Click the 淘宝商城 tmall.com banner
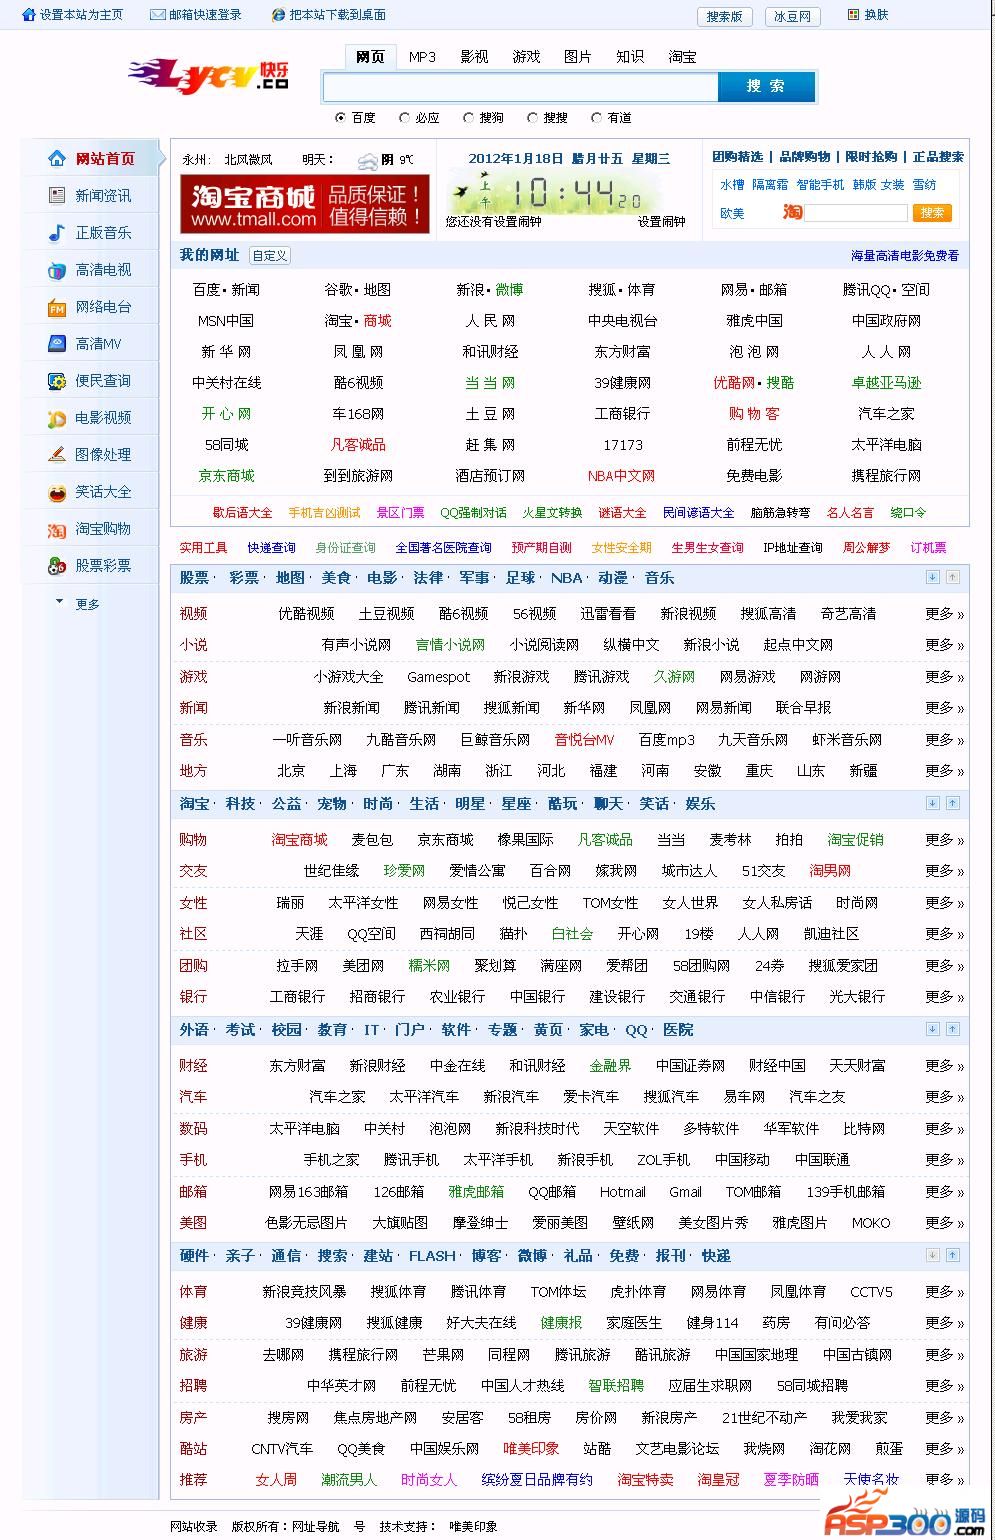 pyautogui.click(x=305, y=204)
